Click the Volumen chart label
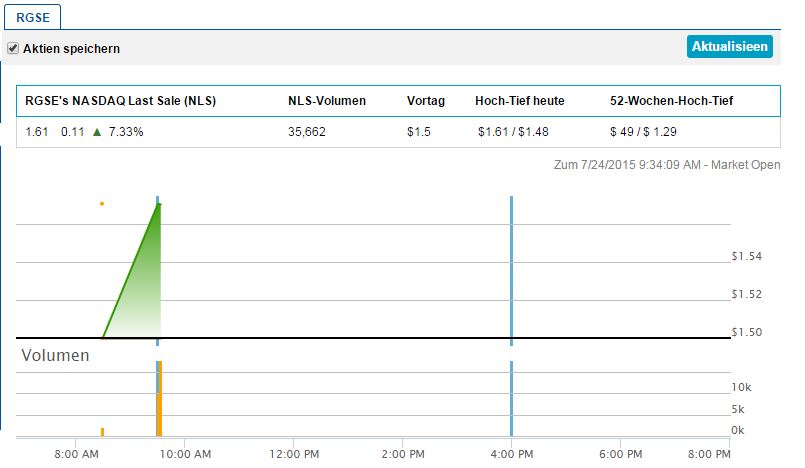 coord(56,355)
